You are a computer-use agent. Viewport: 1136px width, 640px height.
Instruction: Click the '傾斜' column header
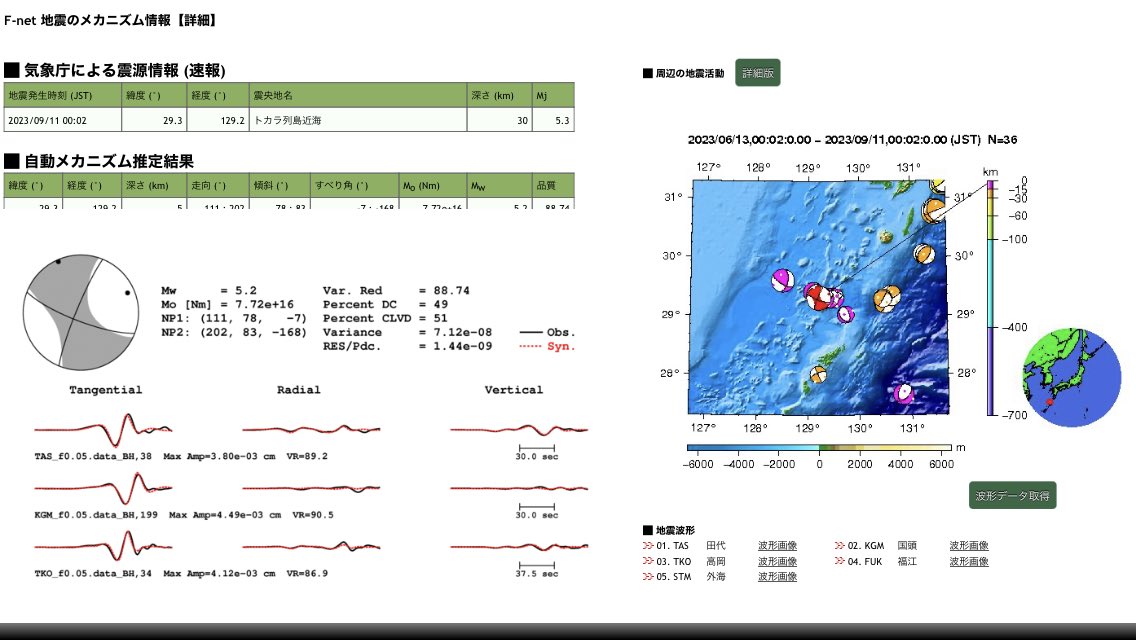(280, 186)
